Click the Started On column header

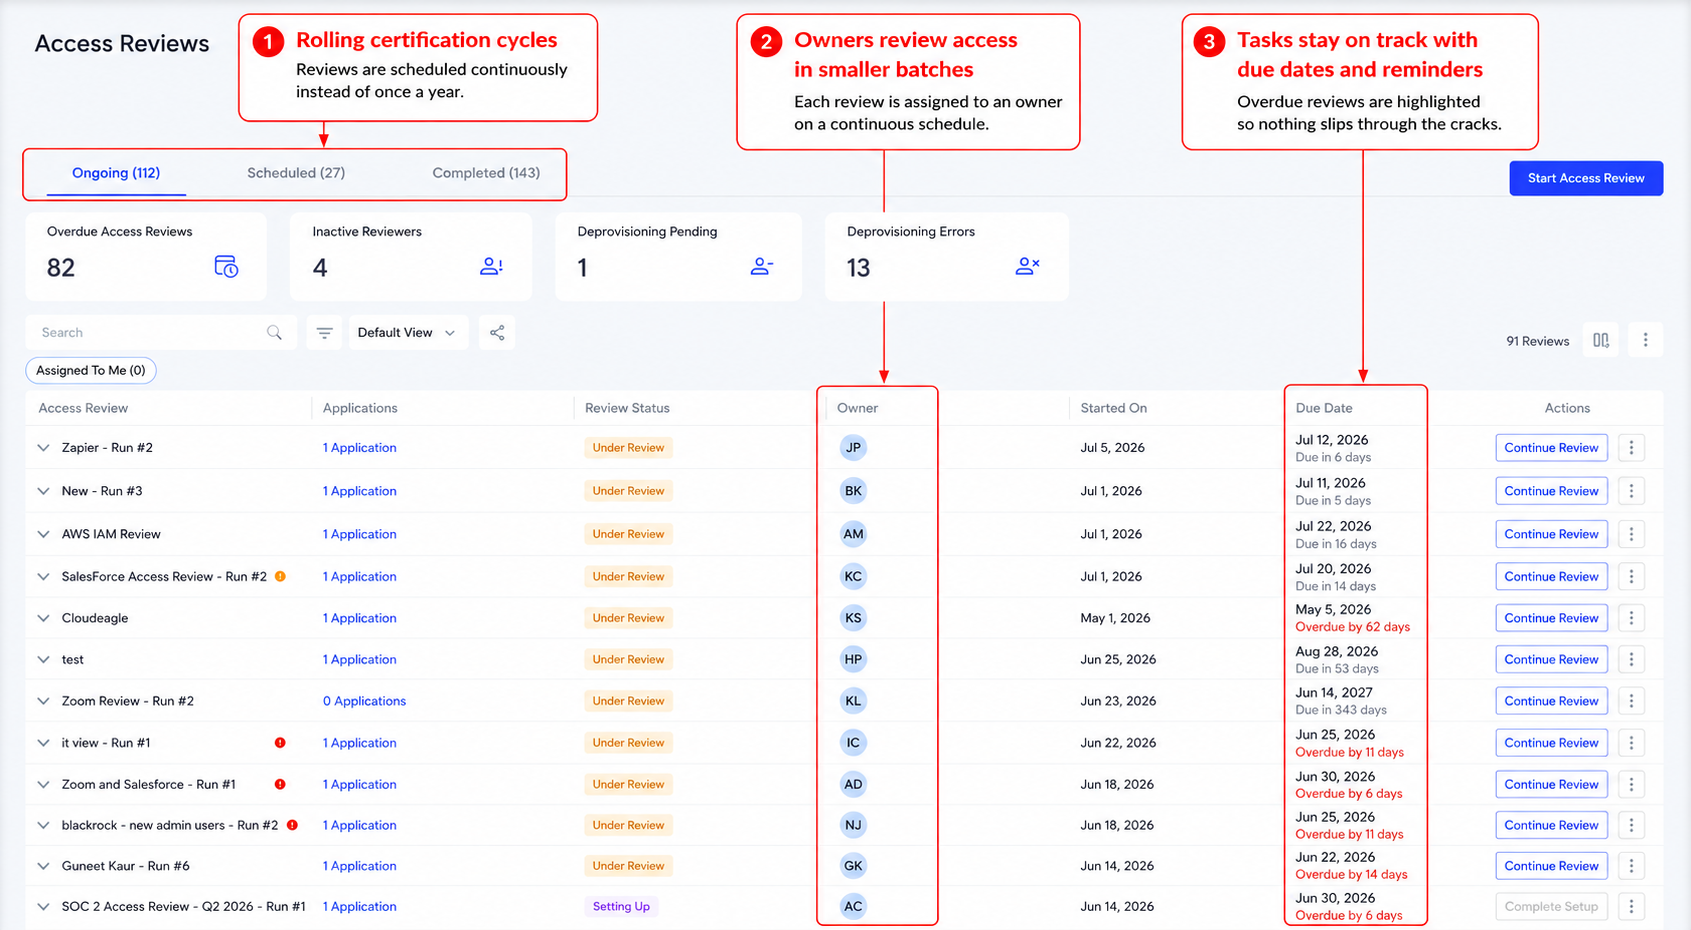click(1113, 408)
